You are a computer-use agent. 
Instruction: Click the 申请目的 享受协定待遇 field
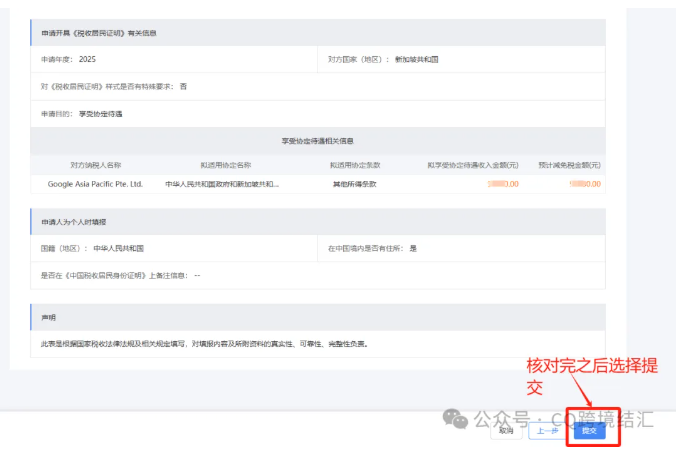(82, 114)
